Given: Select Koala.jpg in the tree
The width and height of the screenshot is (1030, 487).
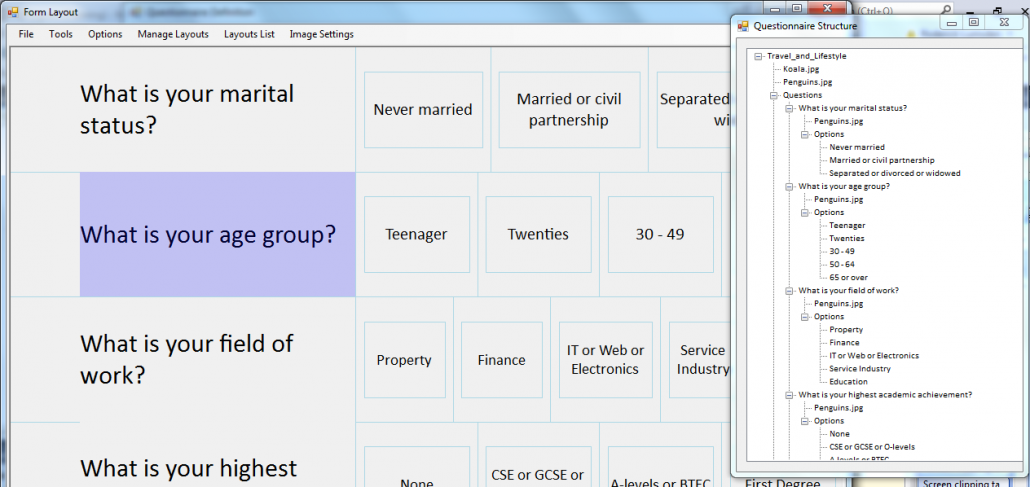Looking at the screenshot, I should (800, 69).
